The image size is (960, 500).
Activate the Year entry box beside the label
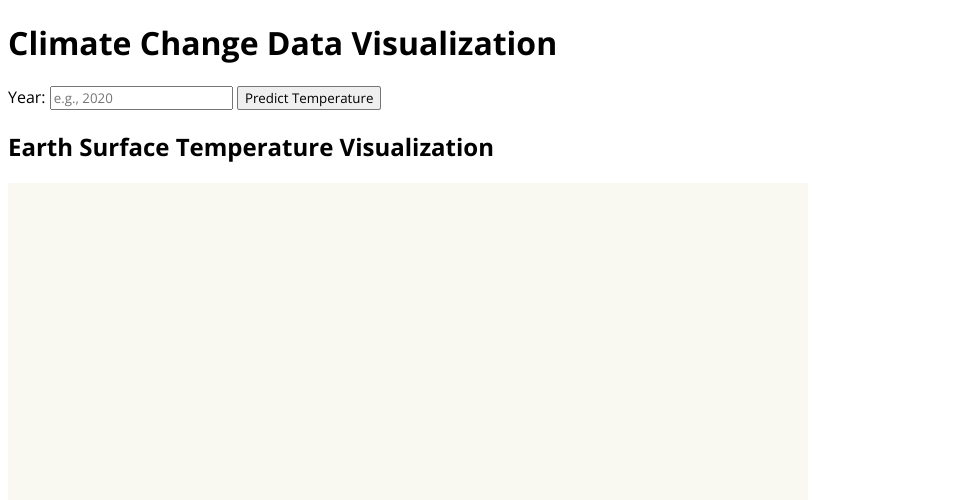click(x=141, y=98)
